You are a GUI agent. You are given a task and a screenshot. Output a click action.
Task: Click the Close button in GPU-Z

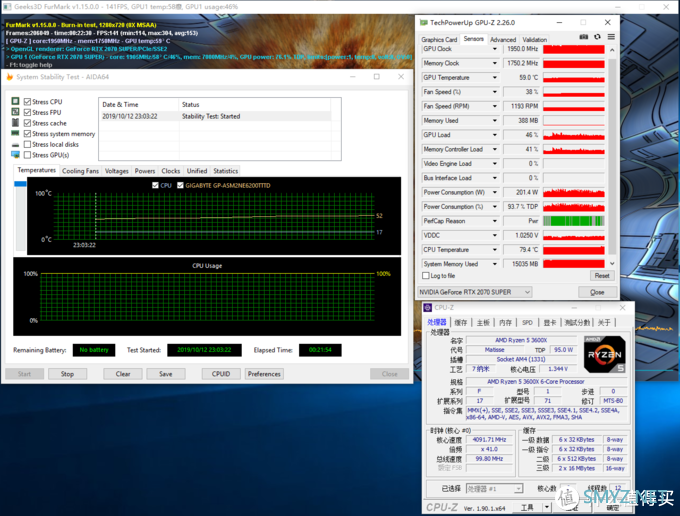tap(597, 292)
